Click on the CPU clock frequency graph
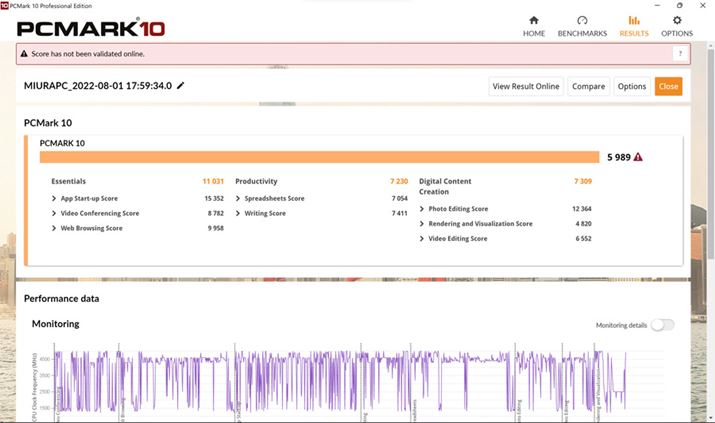The height and width of the screenshot is (423, 715). (340, 380)
